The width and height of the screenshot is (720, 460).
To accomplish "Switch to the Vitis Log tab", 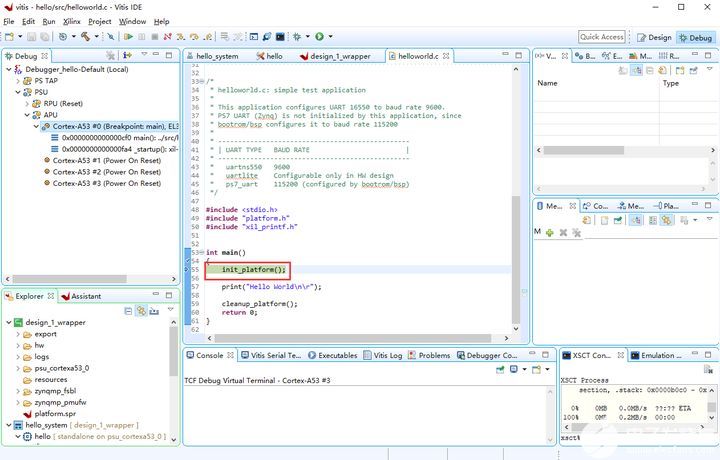I will (x=387, y=355).
